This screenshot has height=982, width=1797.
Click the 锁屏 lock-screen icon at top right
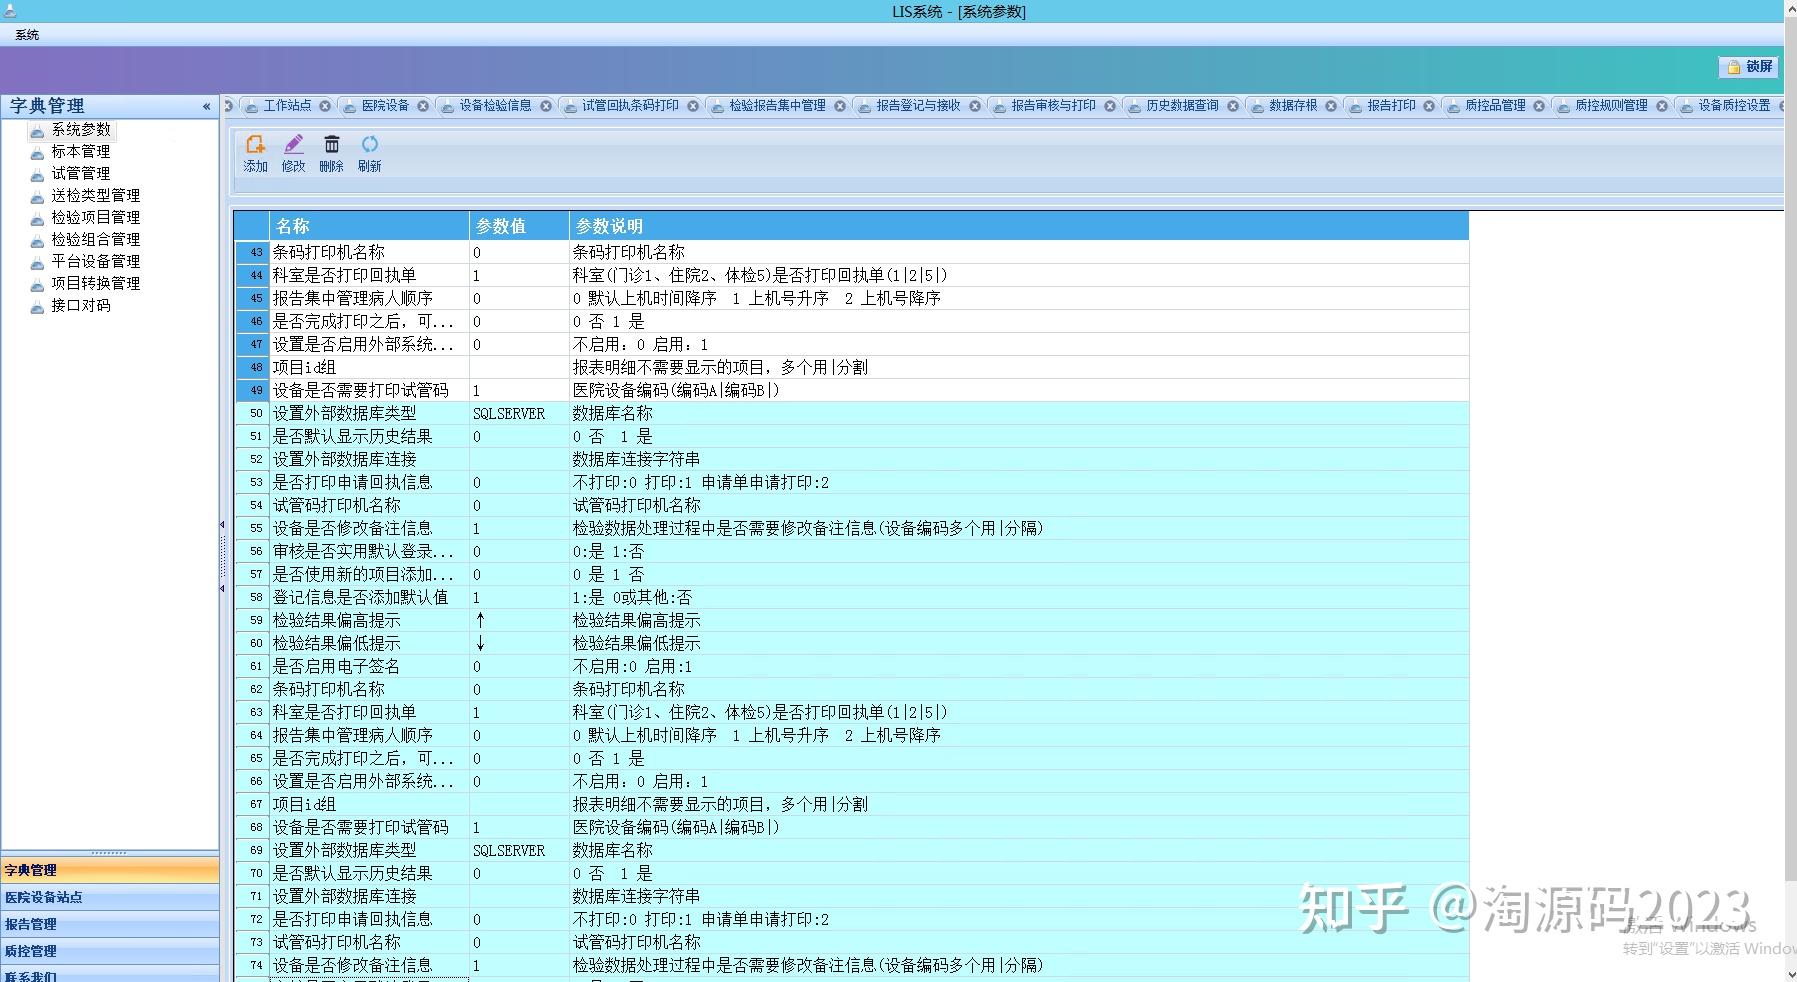tap(1733, 68)
